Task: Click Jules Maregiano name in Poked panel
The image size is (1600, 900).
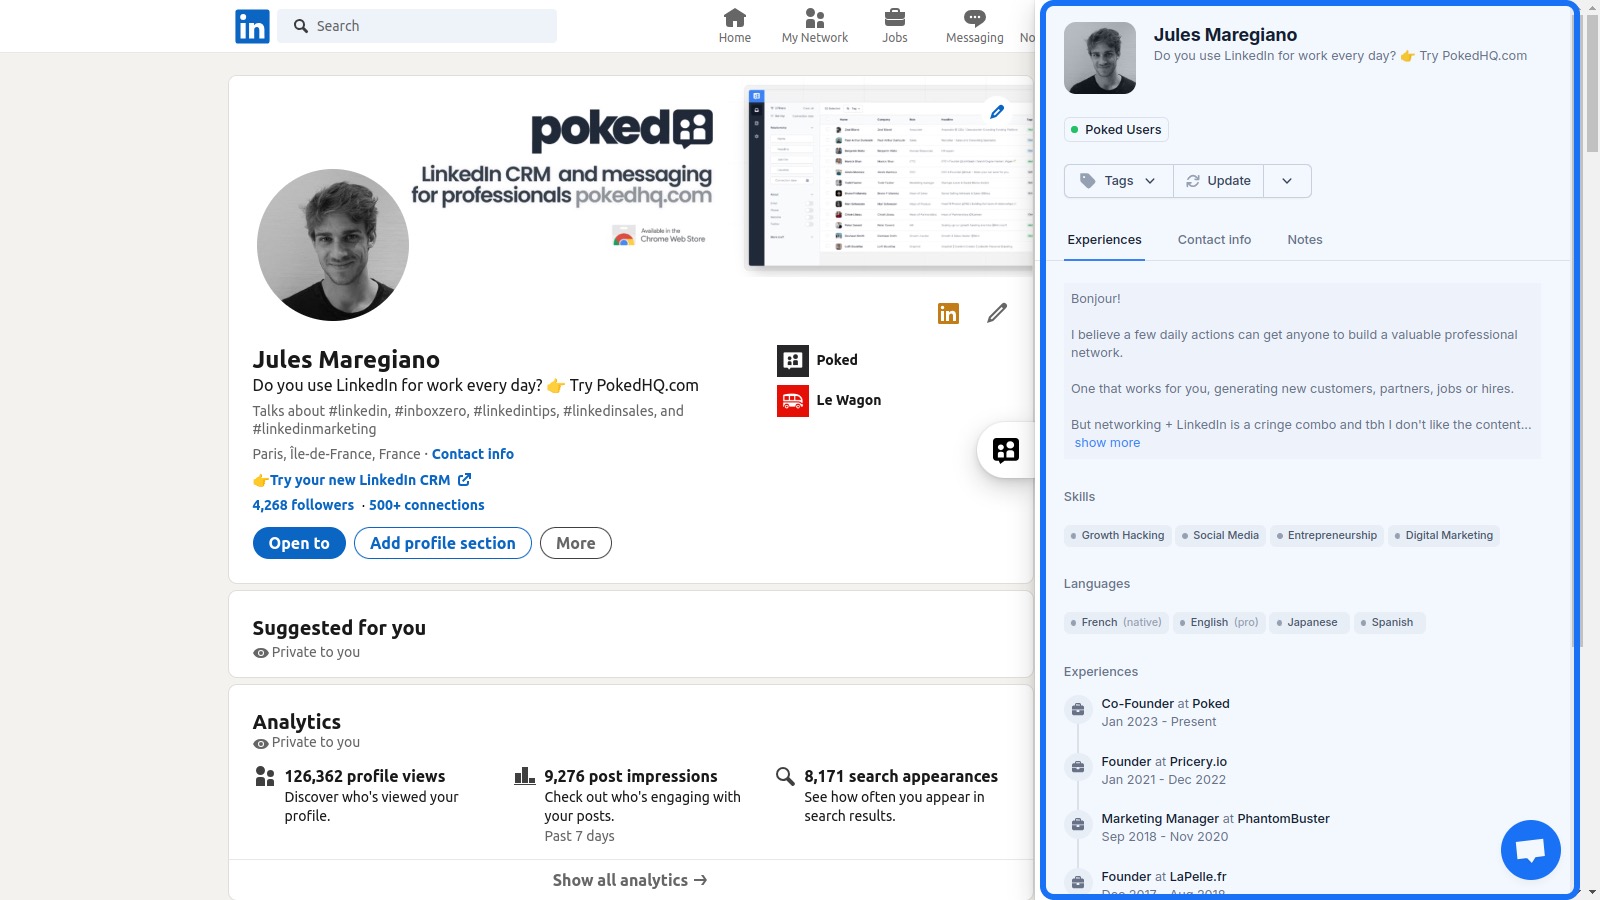Action: (x=1225, y=35)
